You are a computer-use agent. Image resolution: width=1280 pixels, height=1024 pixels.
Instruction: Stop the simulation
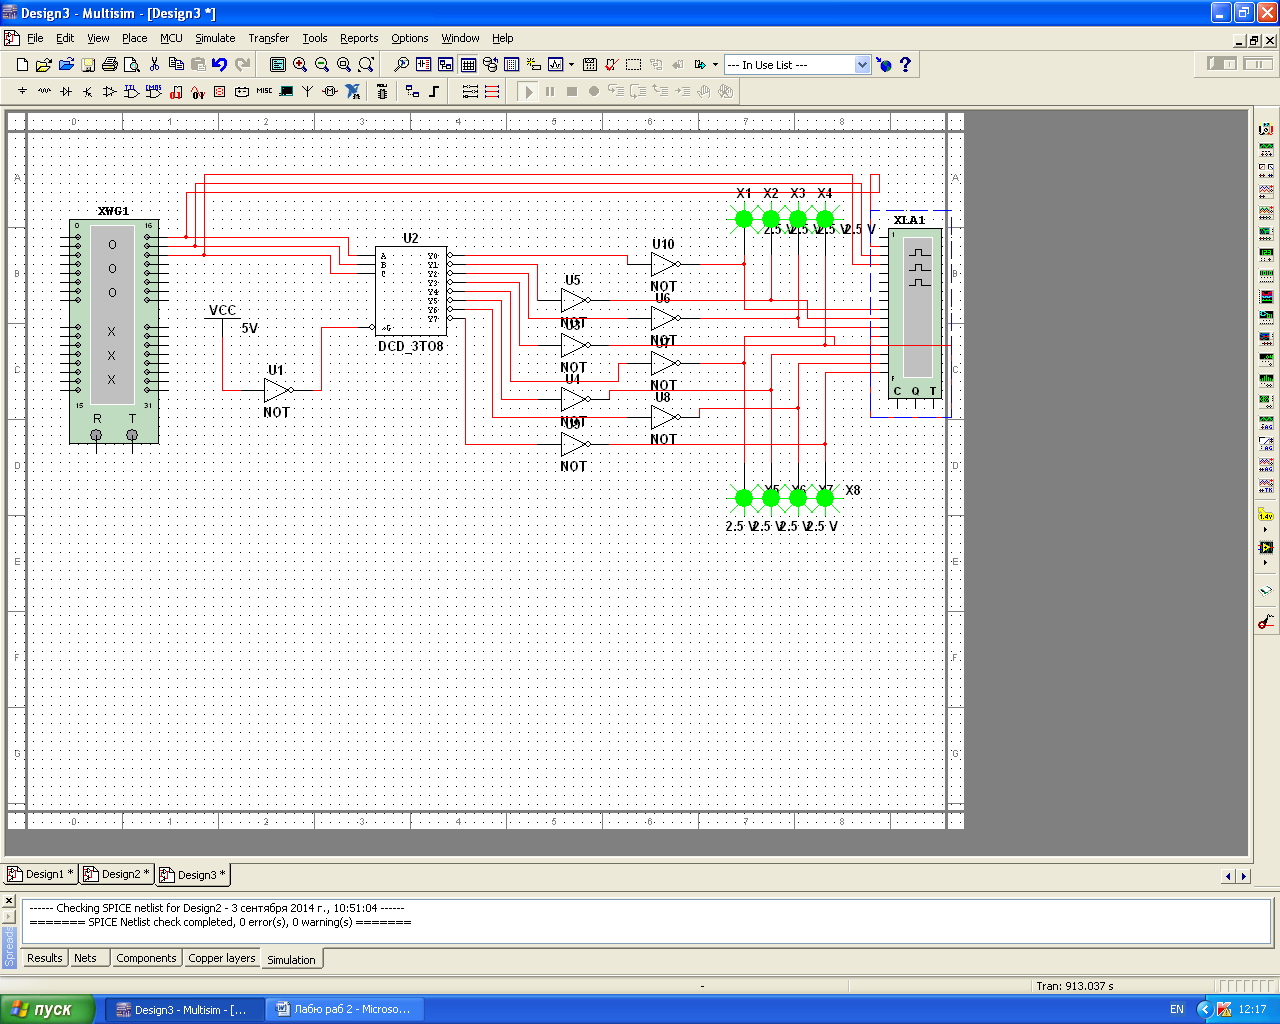pos(572,91)
